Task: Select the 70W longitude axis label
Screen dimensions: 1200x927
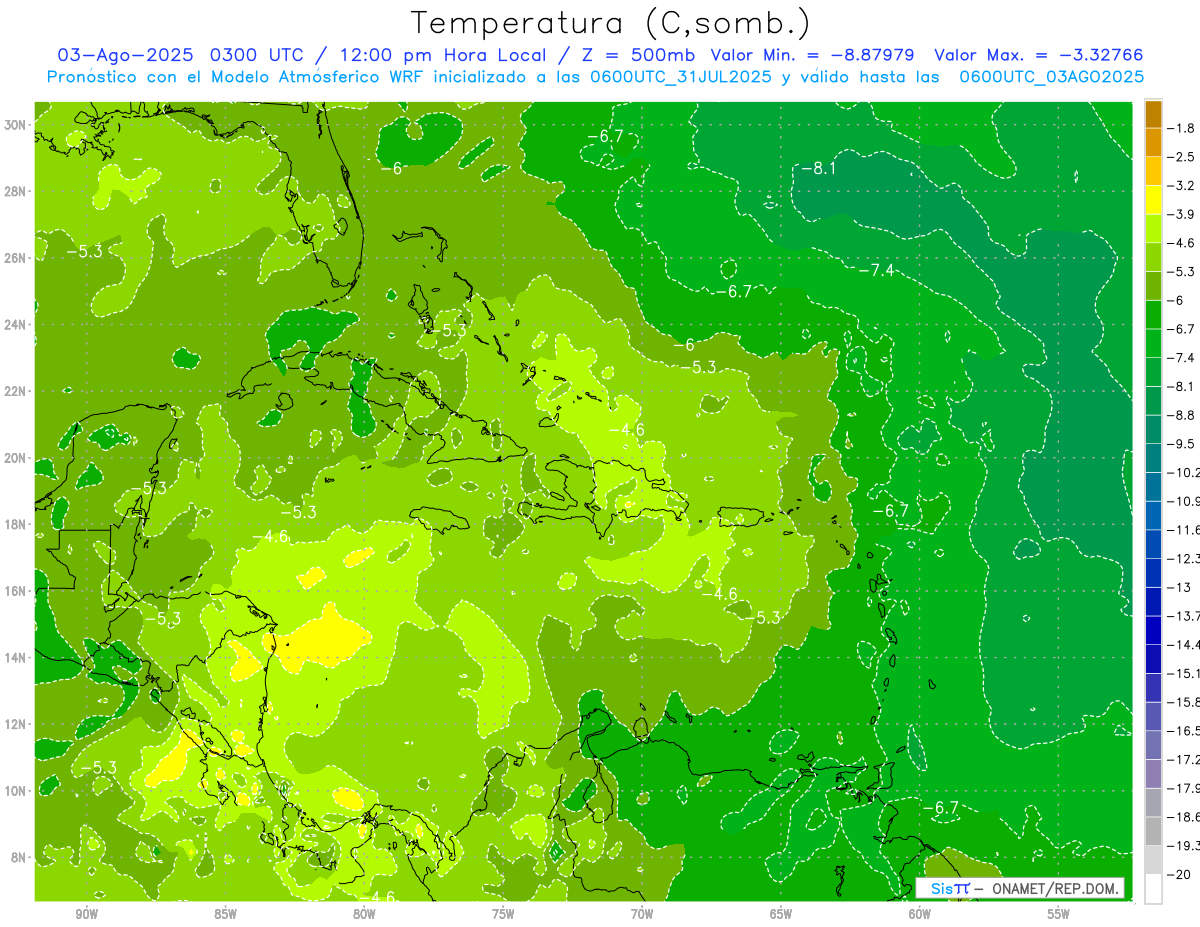Action: [642, 914]
